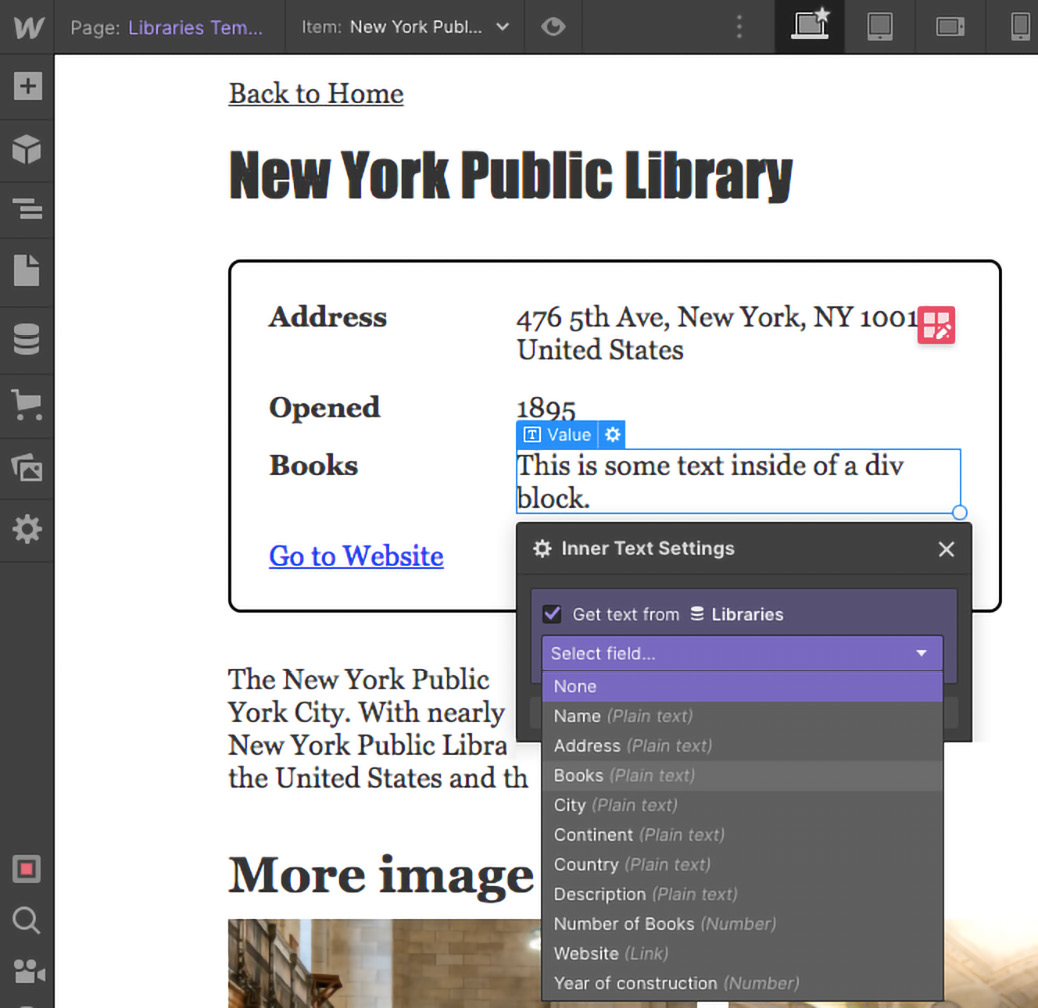The image size is (1038, 1008).
Task: Toggle preview mode with the eye icon
Action: [x=553, y=27]
